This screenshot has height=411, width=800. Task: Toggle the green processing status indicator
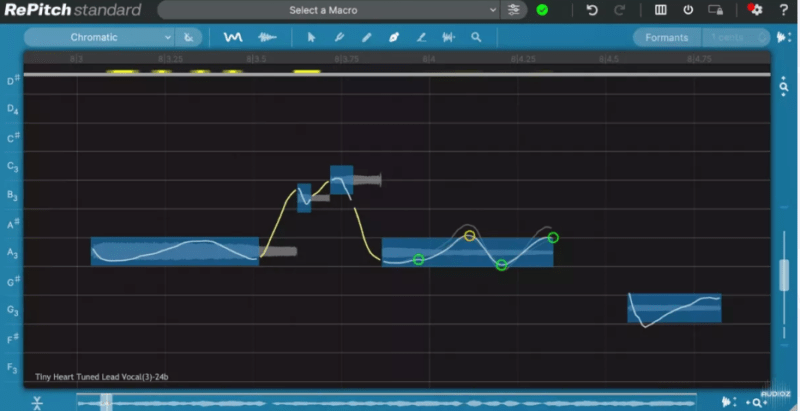(542, 10)
